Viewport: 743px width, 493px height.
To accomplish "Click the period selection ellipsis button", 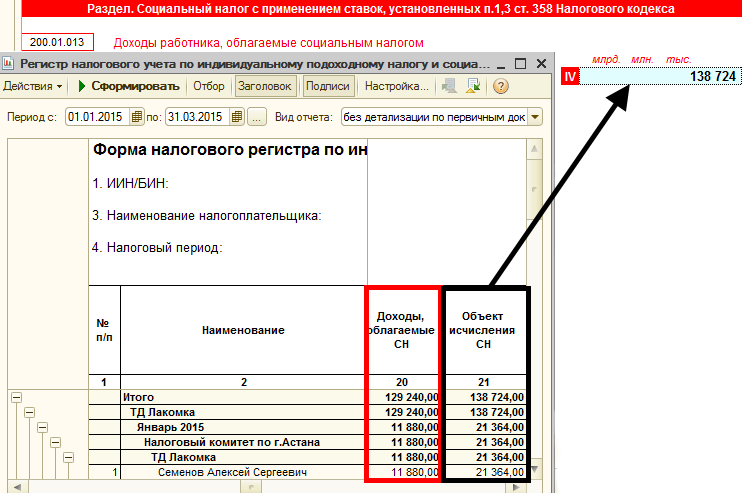I will [x=256, y=117].
